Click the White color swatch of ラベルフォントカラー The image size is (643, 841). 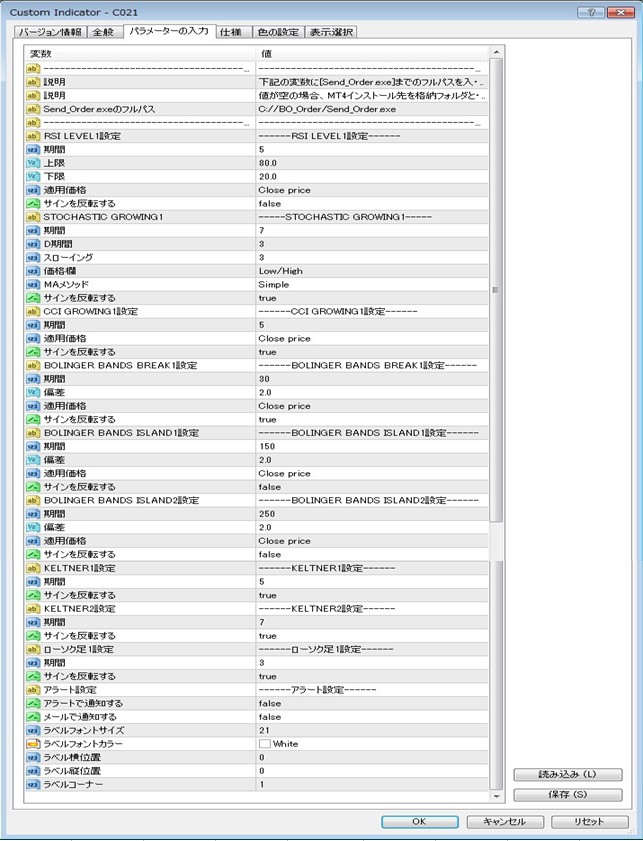click(264, 744)
